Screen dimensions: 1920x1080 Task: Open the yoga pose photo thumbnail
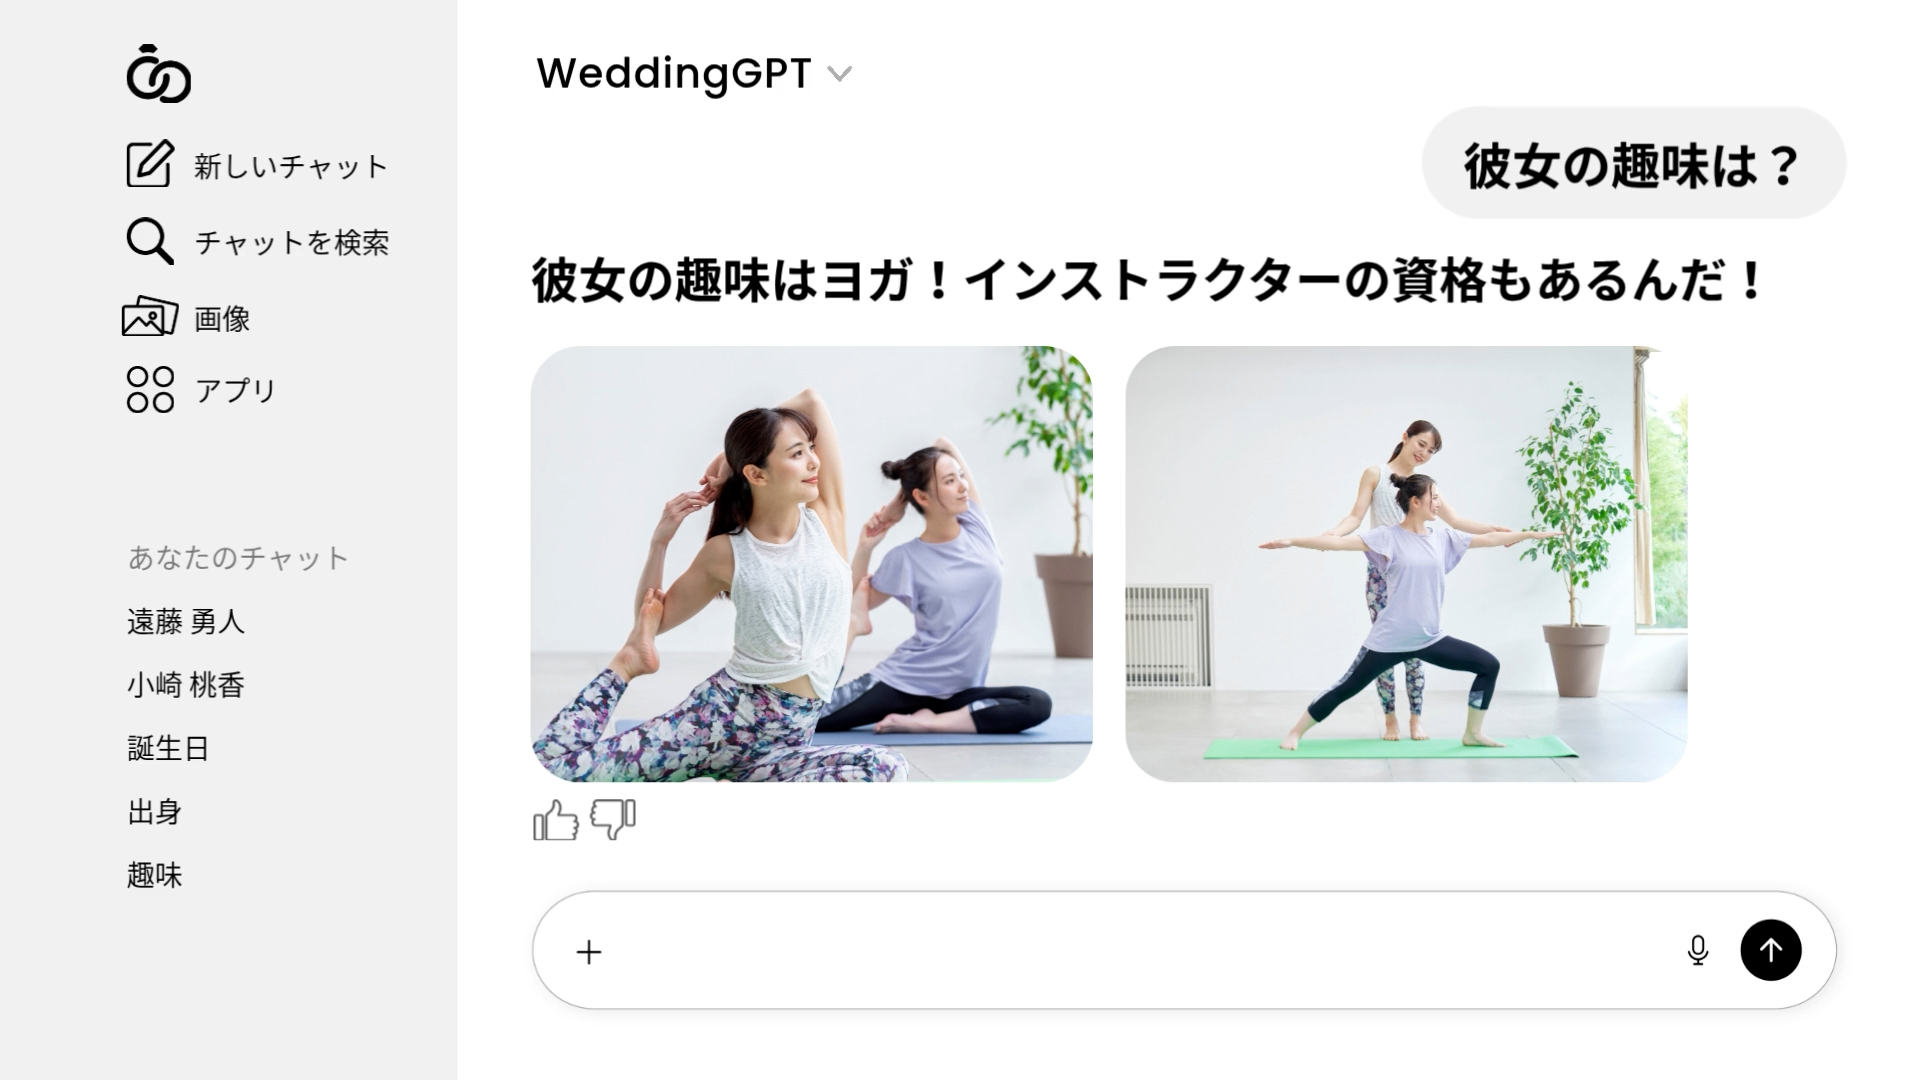pos(811,564)
